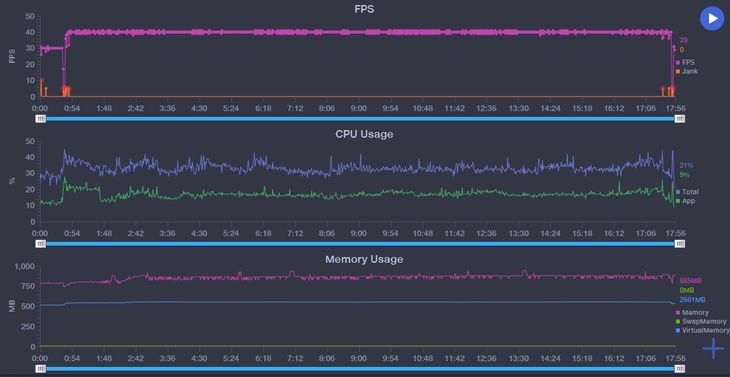Viewport: 730px width, 377px height.
Task: Click the CPU Usage chart title
Action: [364, 134]
